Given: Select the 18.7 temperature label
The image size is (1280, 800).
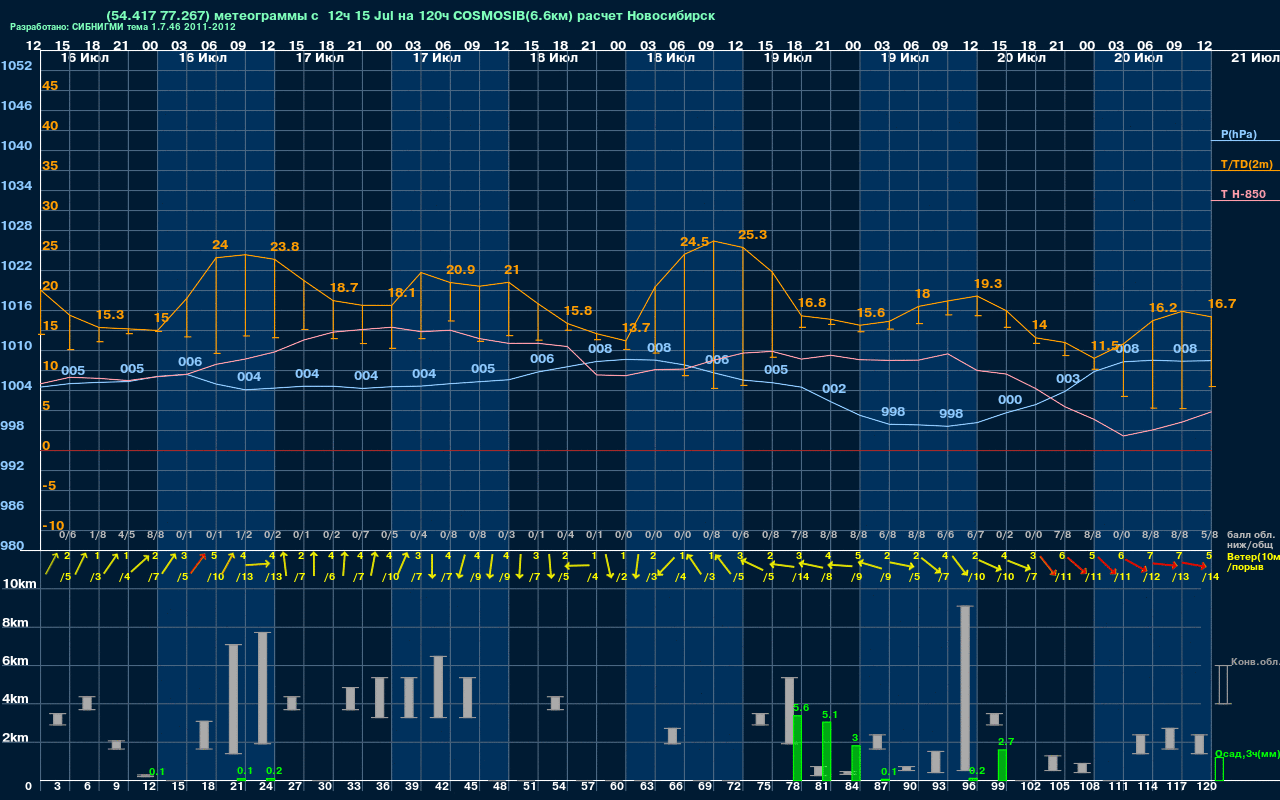Looking at the screenshot, I should [344, 288].
